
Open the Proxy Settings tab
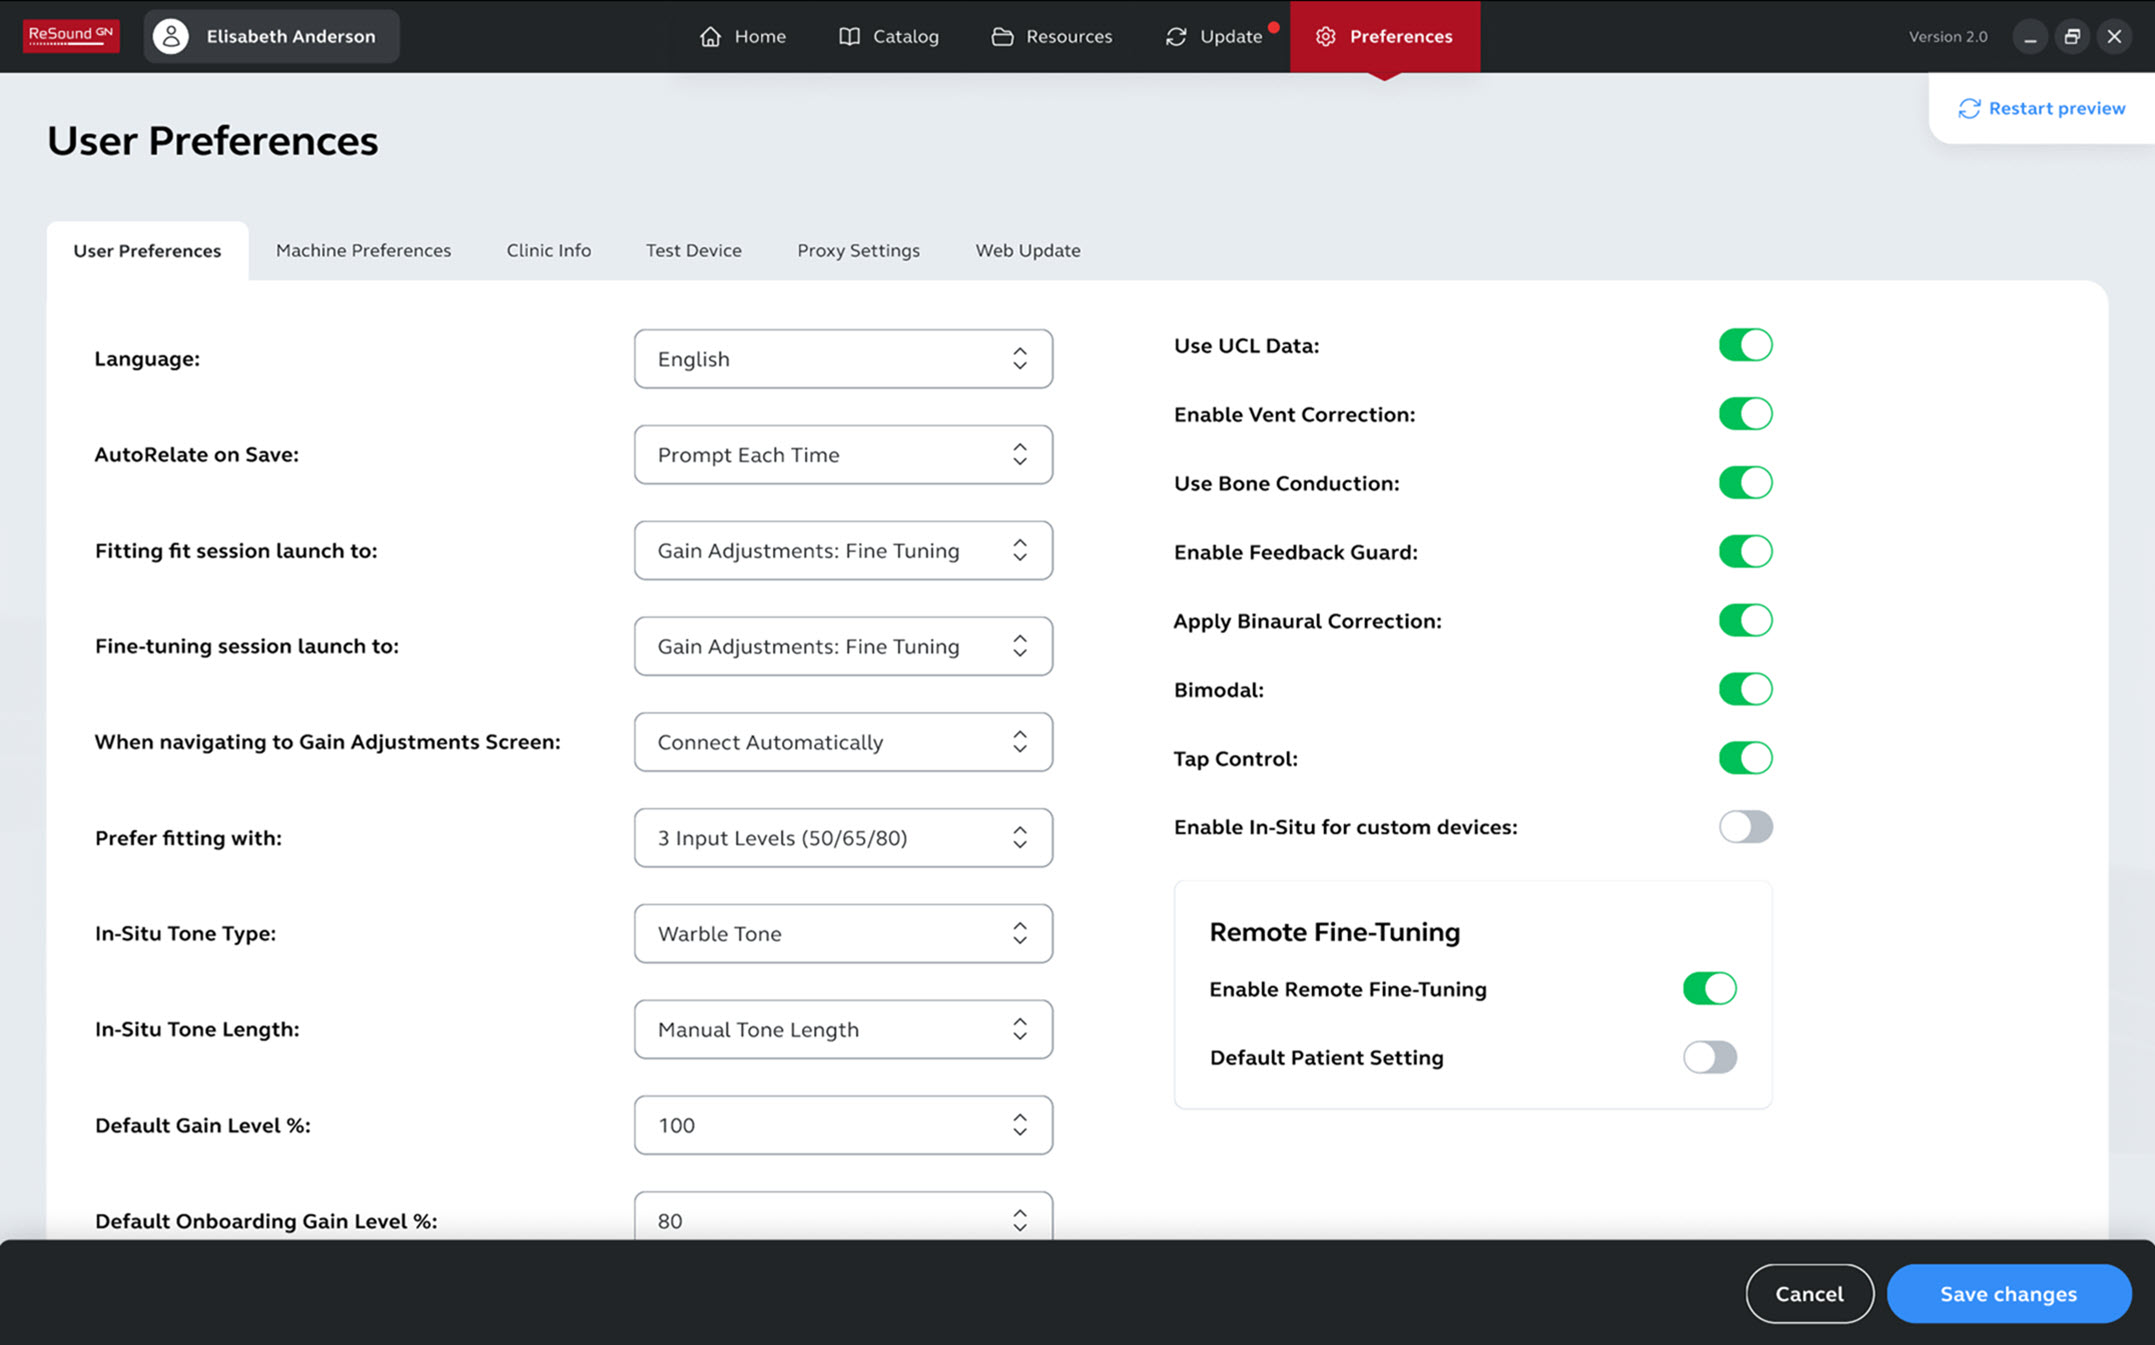click(858, 250)
